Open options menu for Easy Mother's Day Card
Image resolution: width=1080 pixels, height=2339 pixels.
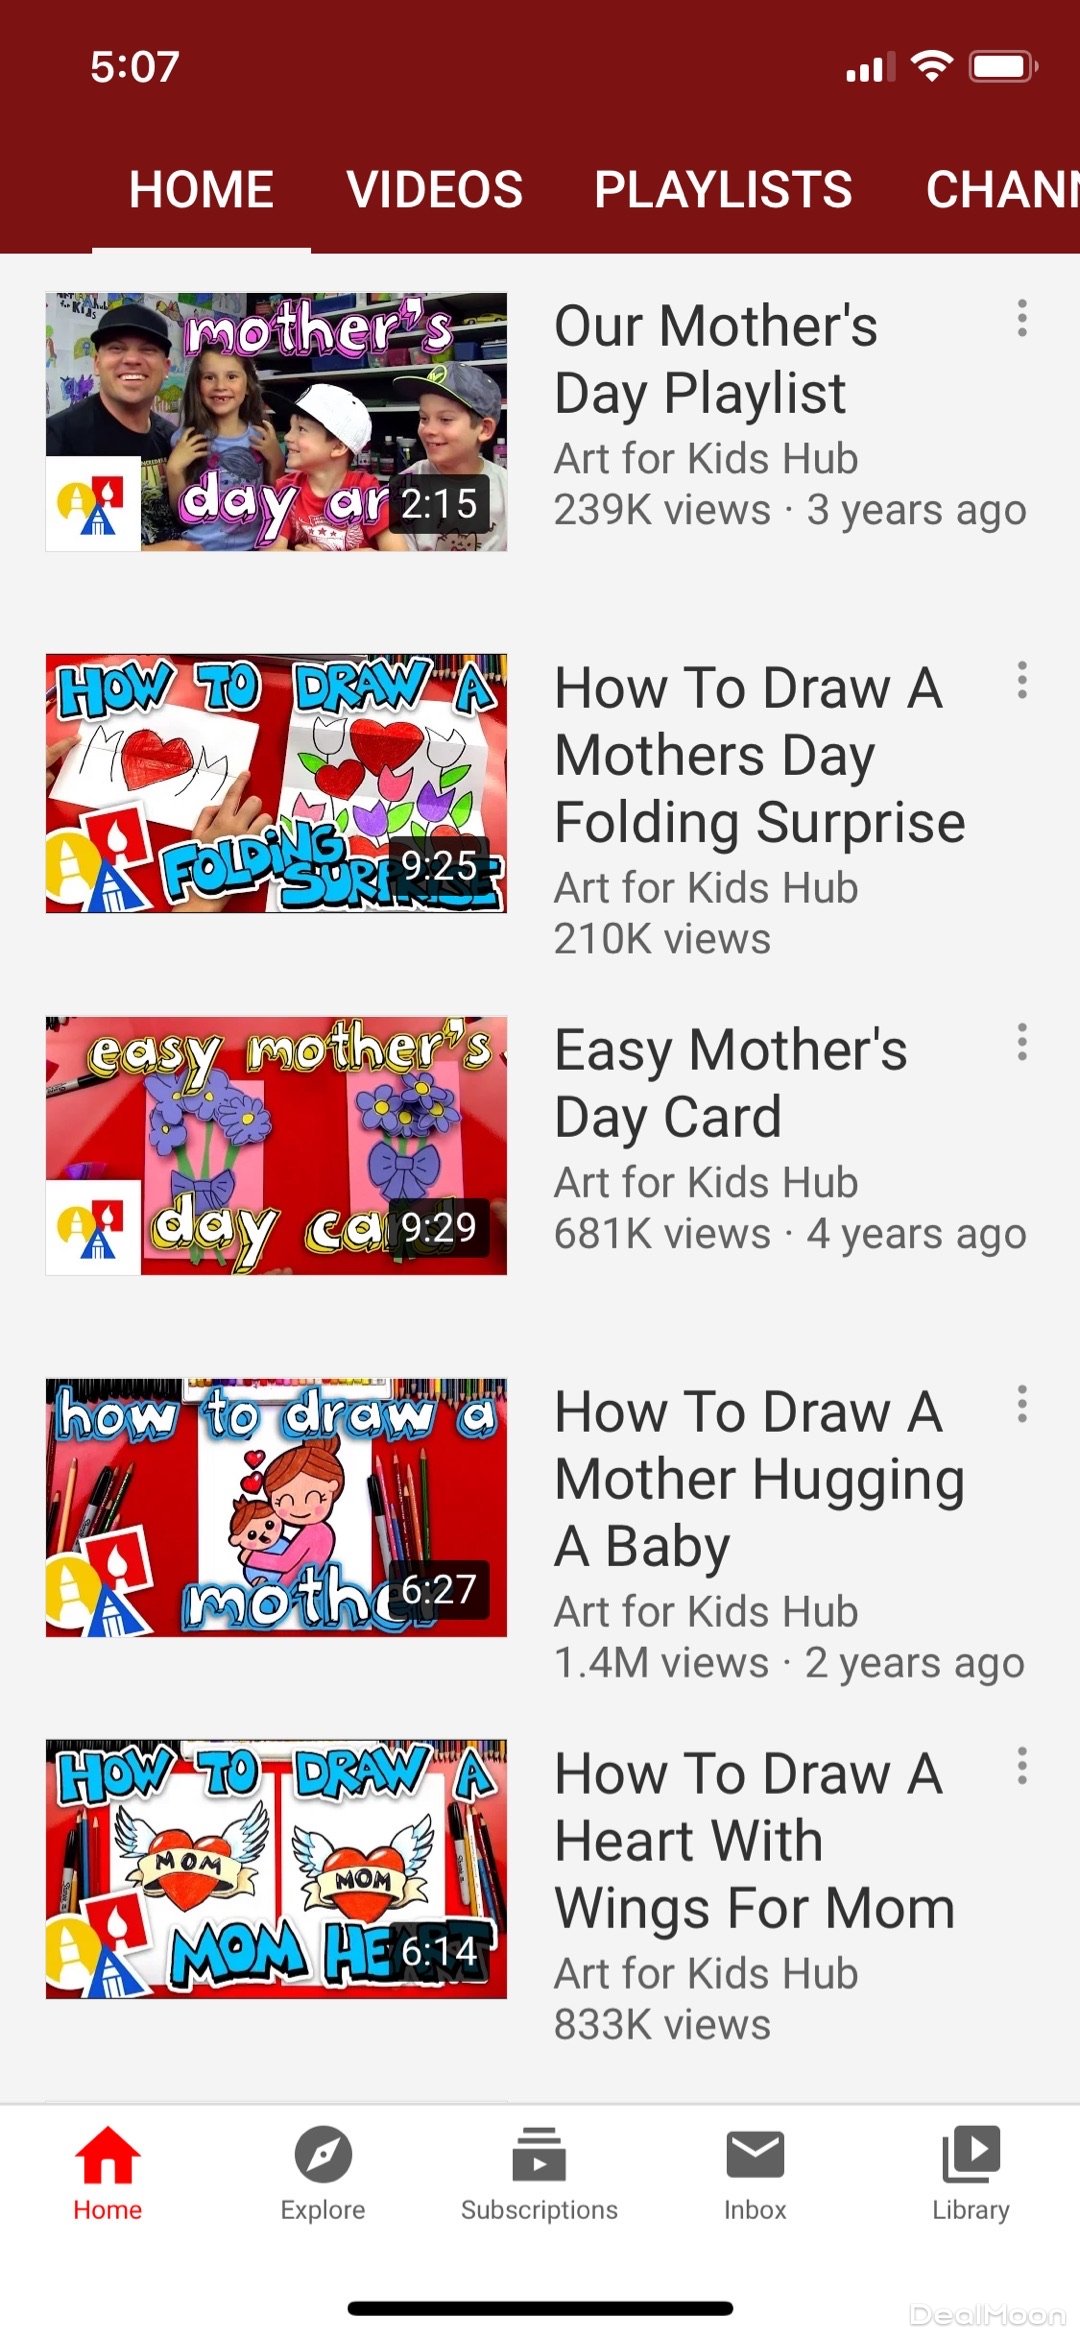(x=1022, y=1042)
